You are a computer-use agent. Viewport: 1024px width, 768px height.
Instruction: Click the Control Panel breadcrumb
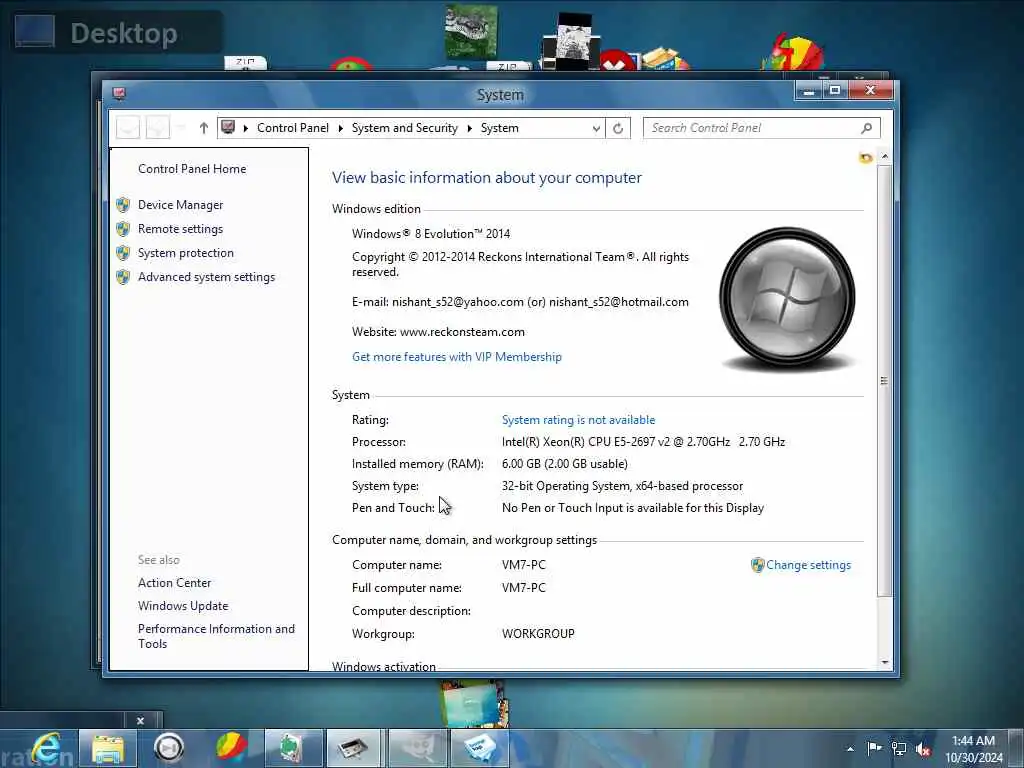pyautogui.click(x=293, y=128)
